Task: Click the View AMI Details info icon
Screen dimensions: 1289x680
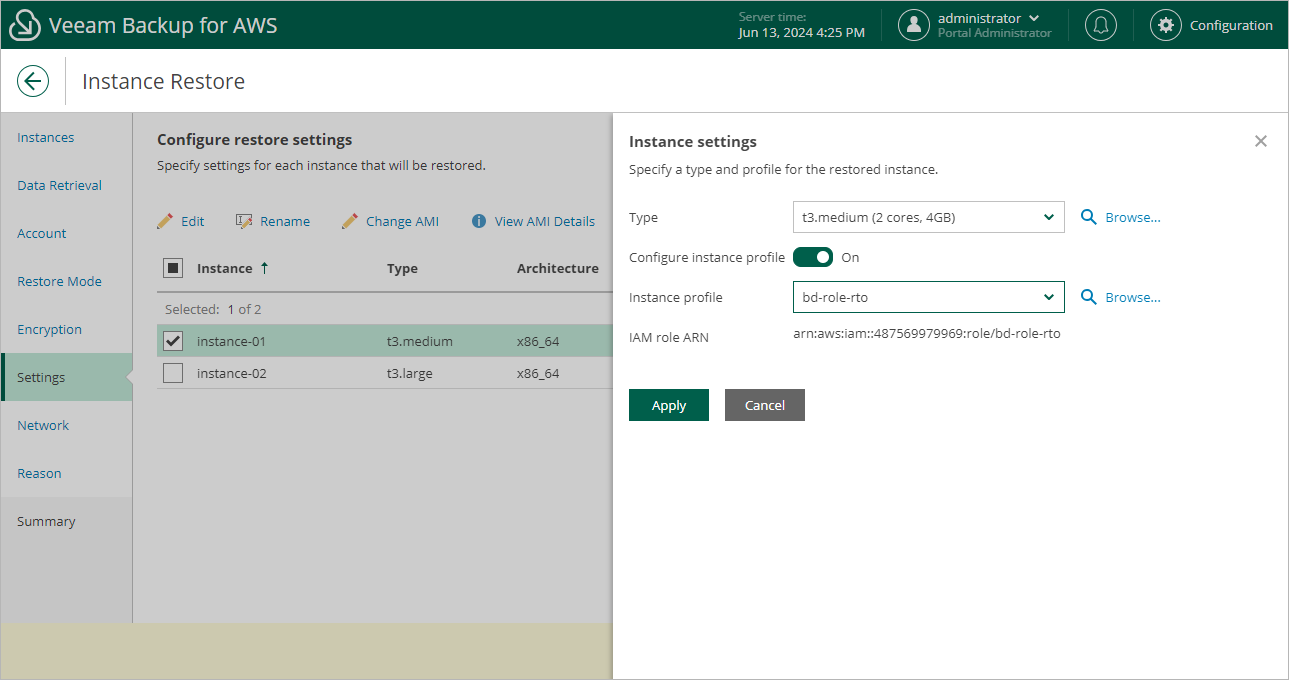Action: click(479, 221)
